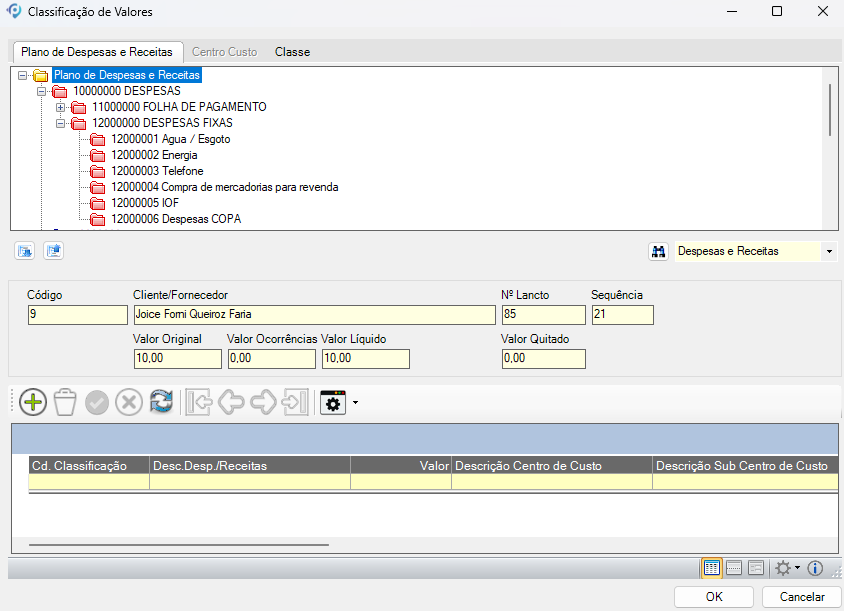The width and height of the screenshot is (844, 611).
Task: Toggle the grid view mode button
Action: 712,568
